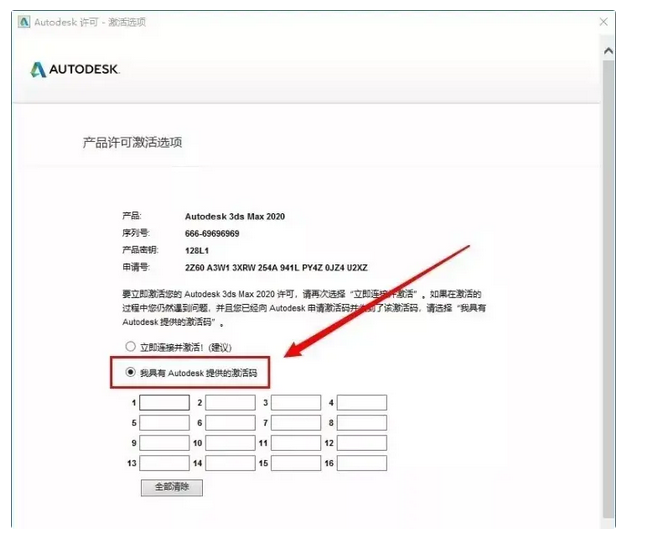This screenshot has height=547, width=648.
Task: Click product name Autodesk 3ds Max 2020
Action: click(x=235, y=216)
